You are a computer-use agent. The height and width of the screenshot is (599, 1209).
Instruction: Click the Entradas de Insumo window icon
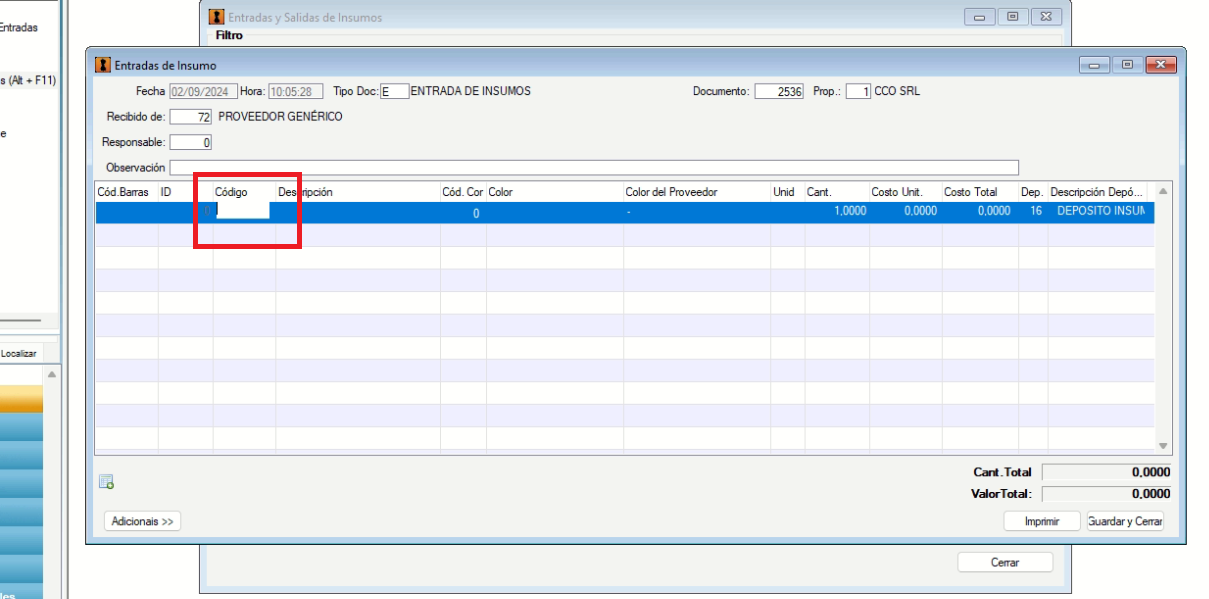103,65
